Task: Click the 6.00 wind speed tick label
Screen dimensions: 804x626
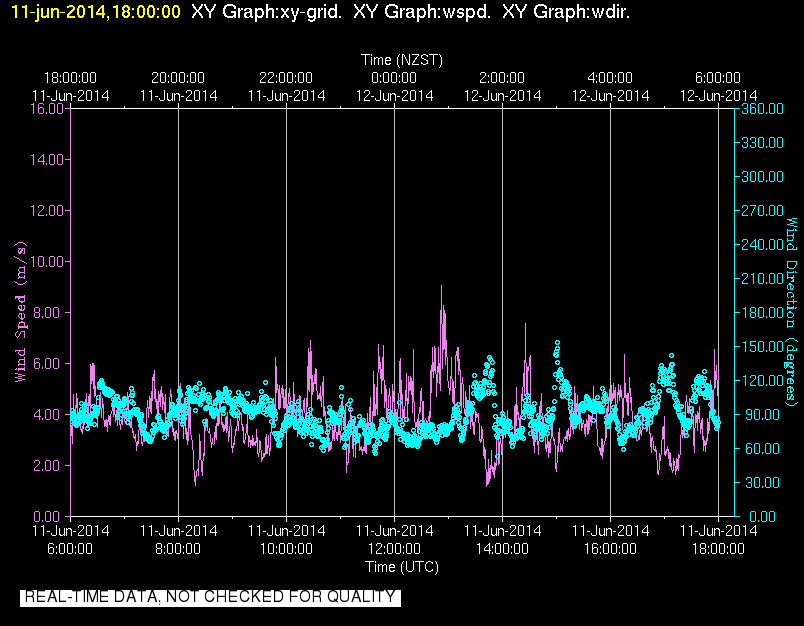Action: pyautogui.click(x=47, y=364)
